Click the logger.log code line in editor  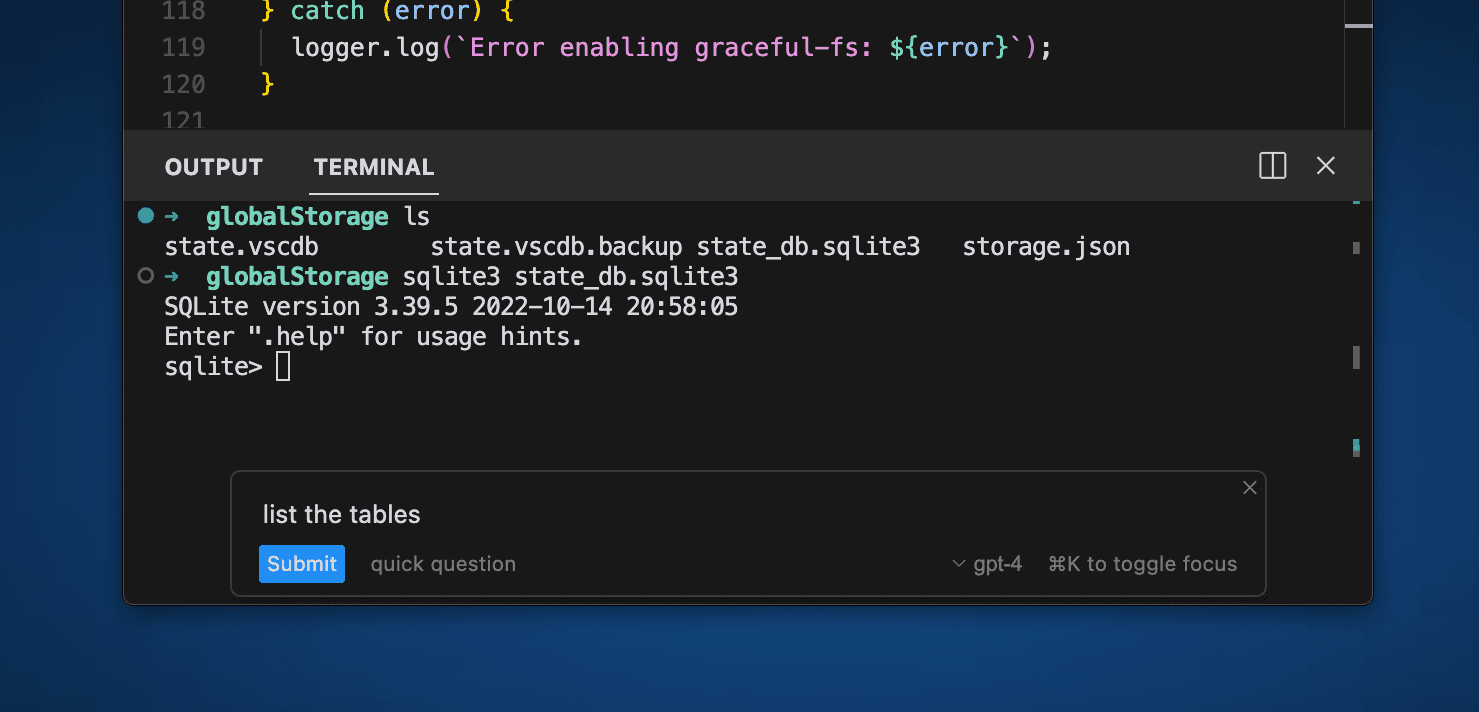(671, 48)
